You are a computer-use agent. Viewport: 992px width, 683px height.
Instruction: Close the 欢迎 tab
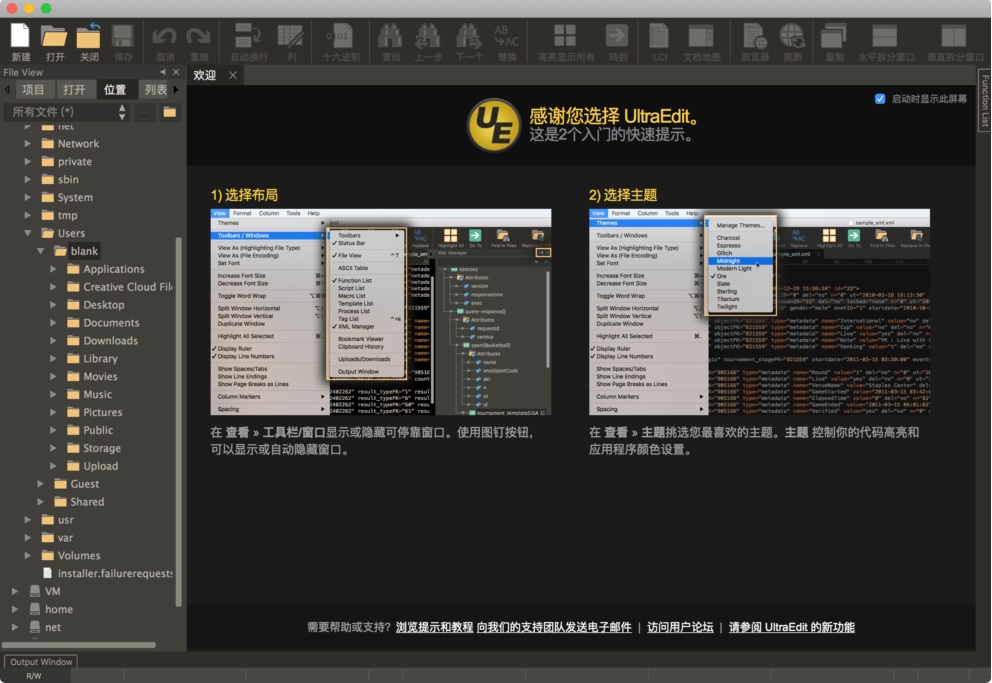tap(233, 75)
